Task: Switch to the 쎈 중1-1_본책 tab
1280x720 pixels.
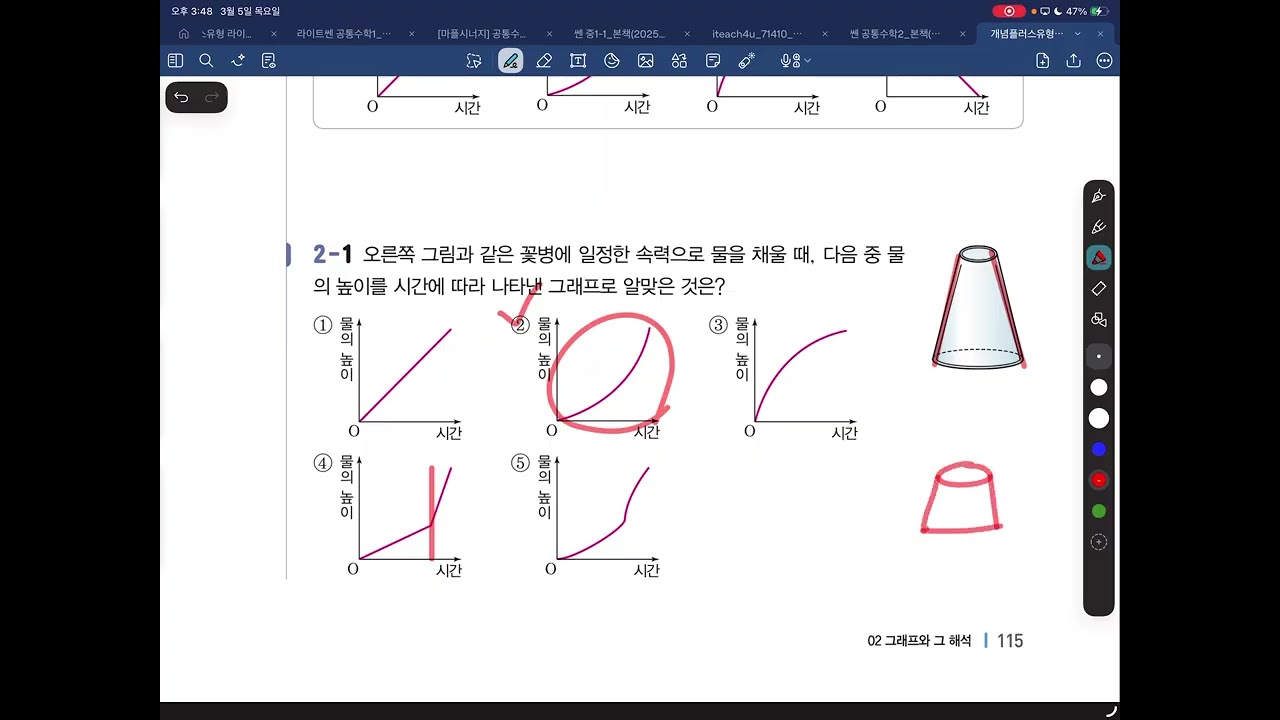Action: coord(621,33)
